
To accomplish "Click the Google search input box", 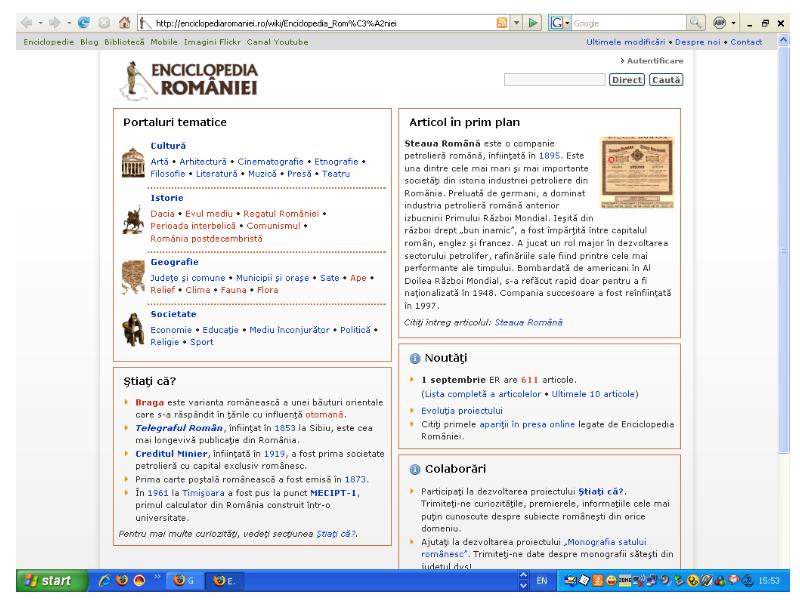I will tap(629, 23).
